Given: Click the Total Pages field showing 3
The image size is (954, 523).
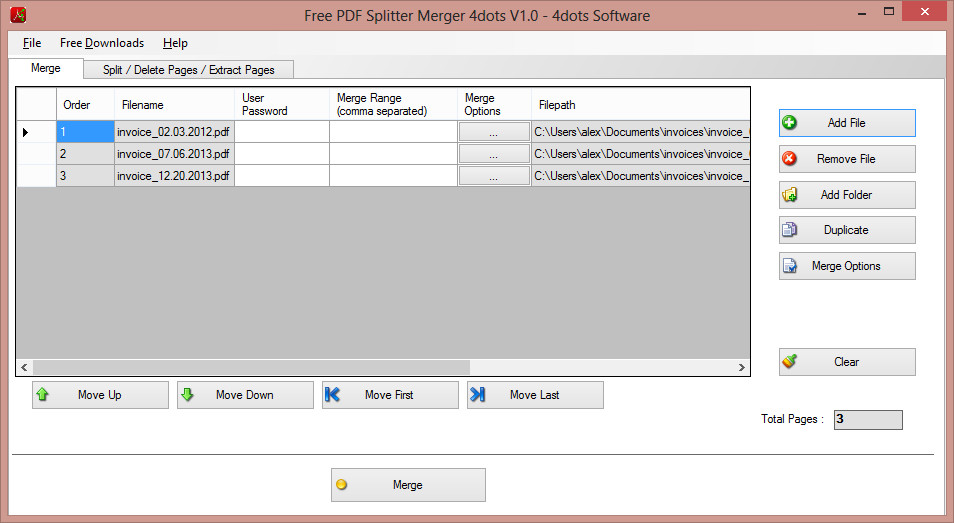Looking at the screenshot, I should pyautogui.click(x=868, y=420).
